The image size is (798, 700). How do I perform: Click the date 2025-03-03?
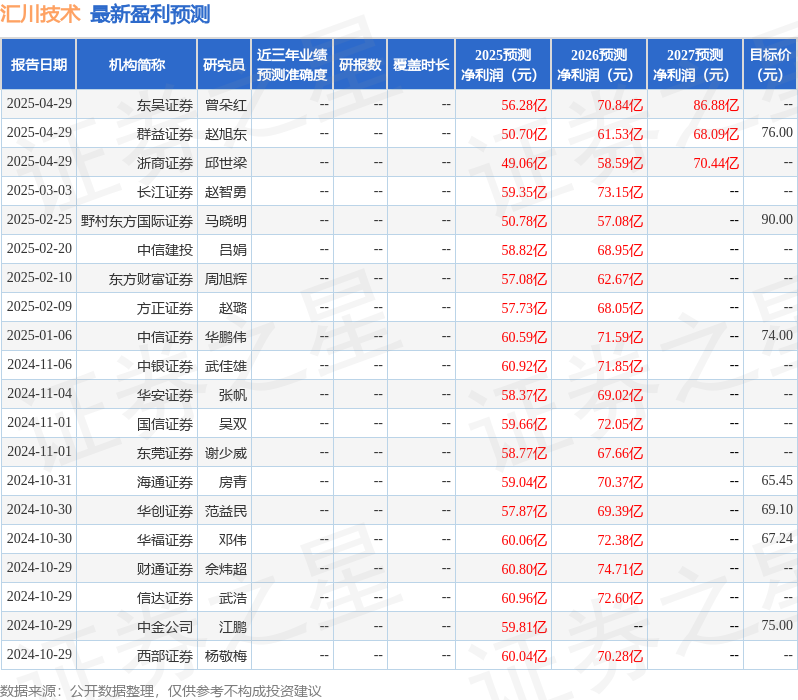[40, 190]
